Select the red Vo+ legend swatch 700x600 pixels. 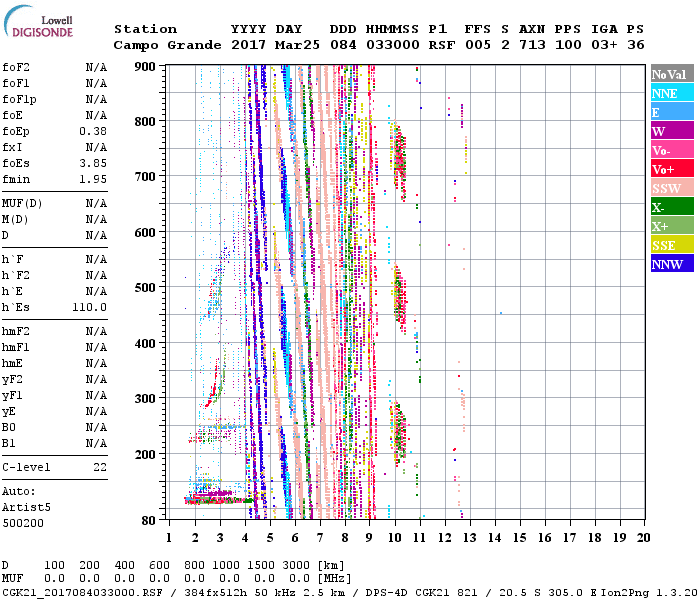point(670,169)
